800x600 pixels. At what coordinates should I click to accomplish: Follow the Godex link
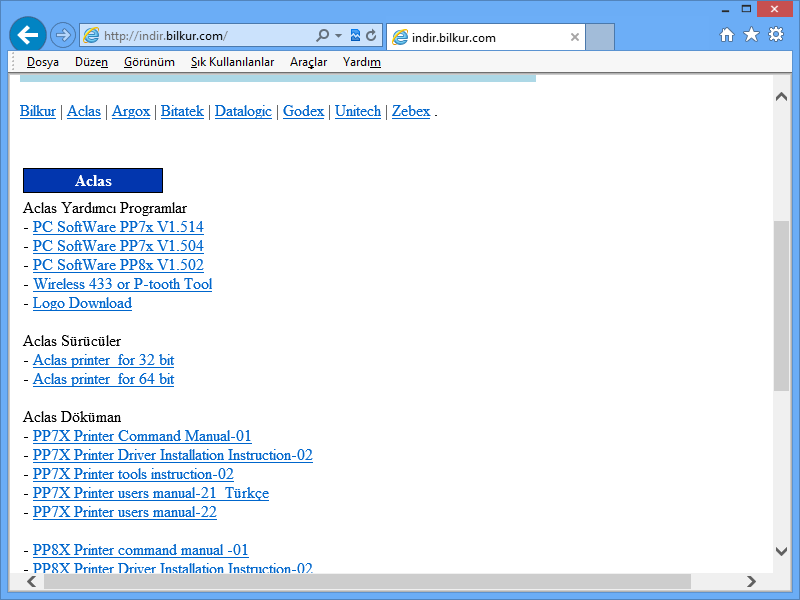(x=304, y=111)
